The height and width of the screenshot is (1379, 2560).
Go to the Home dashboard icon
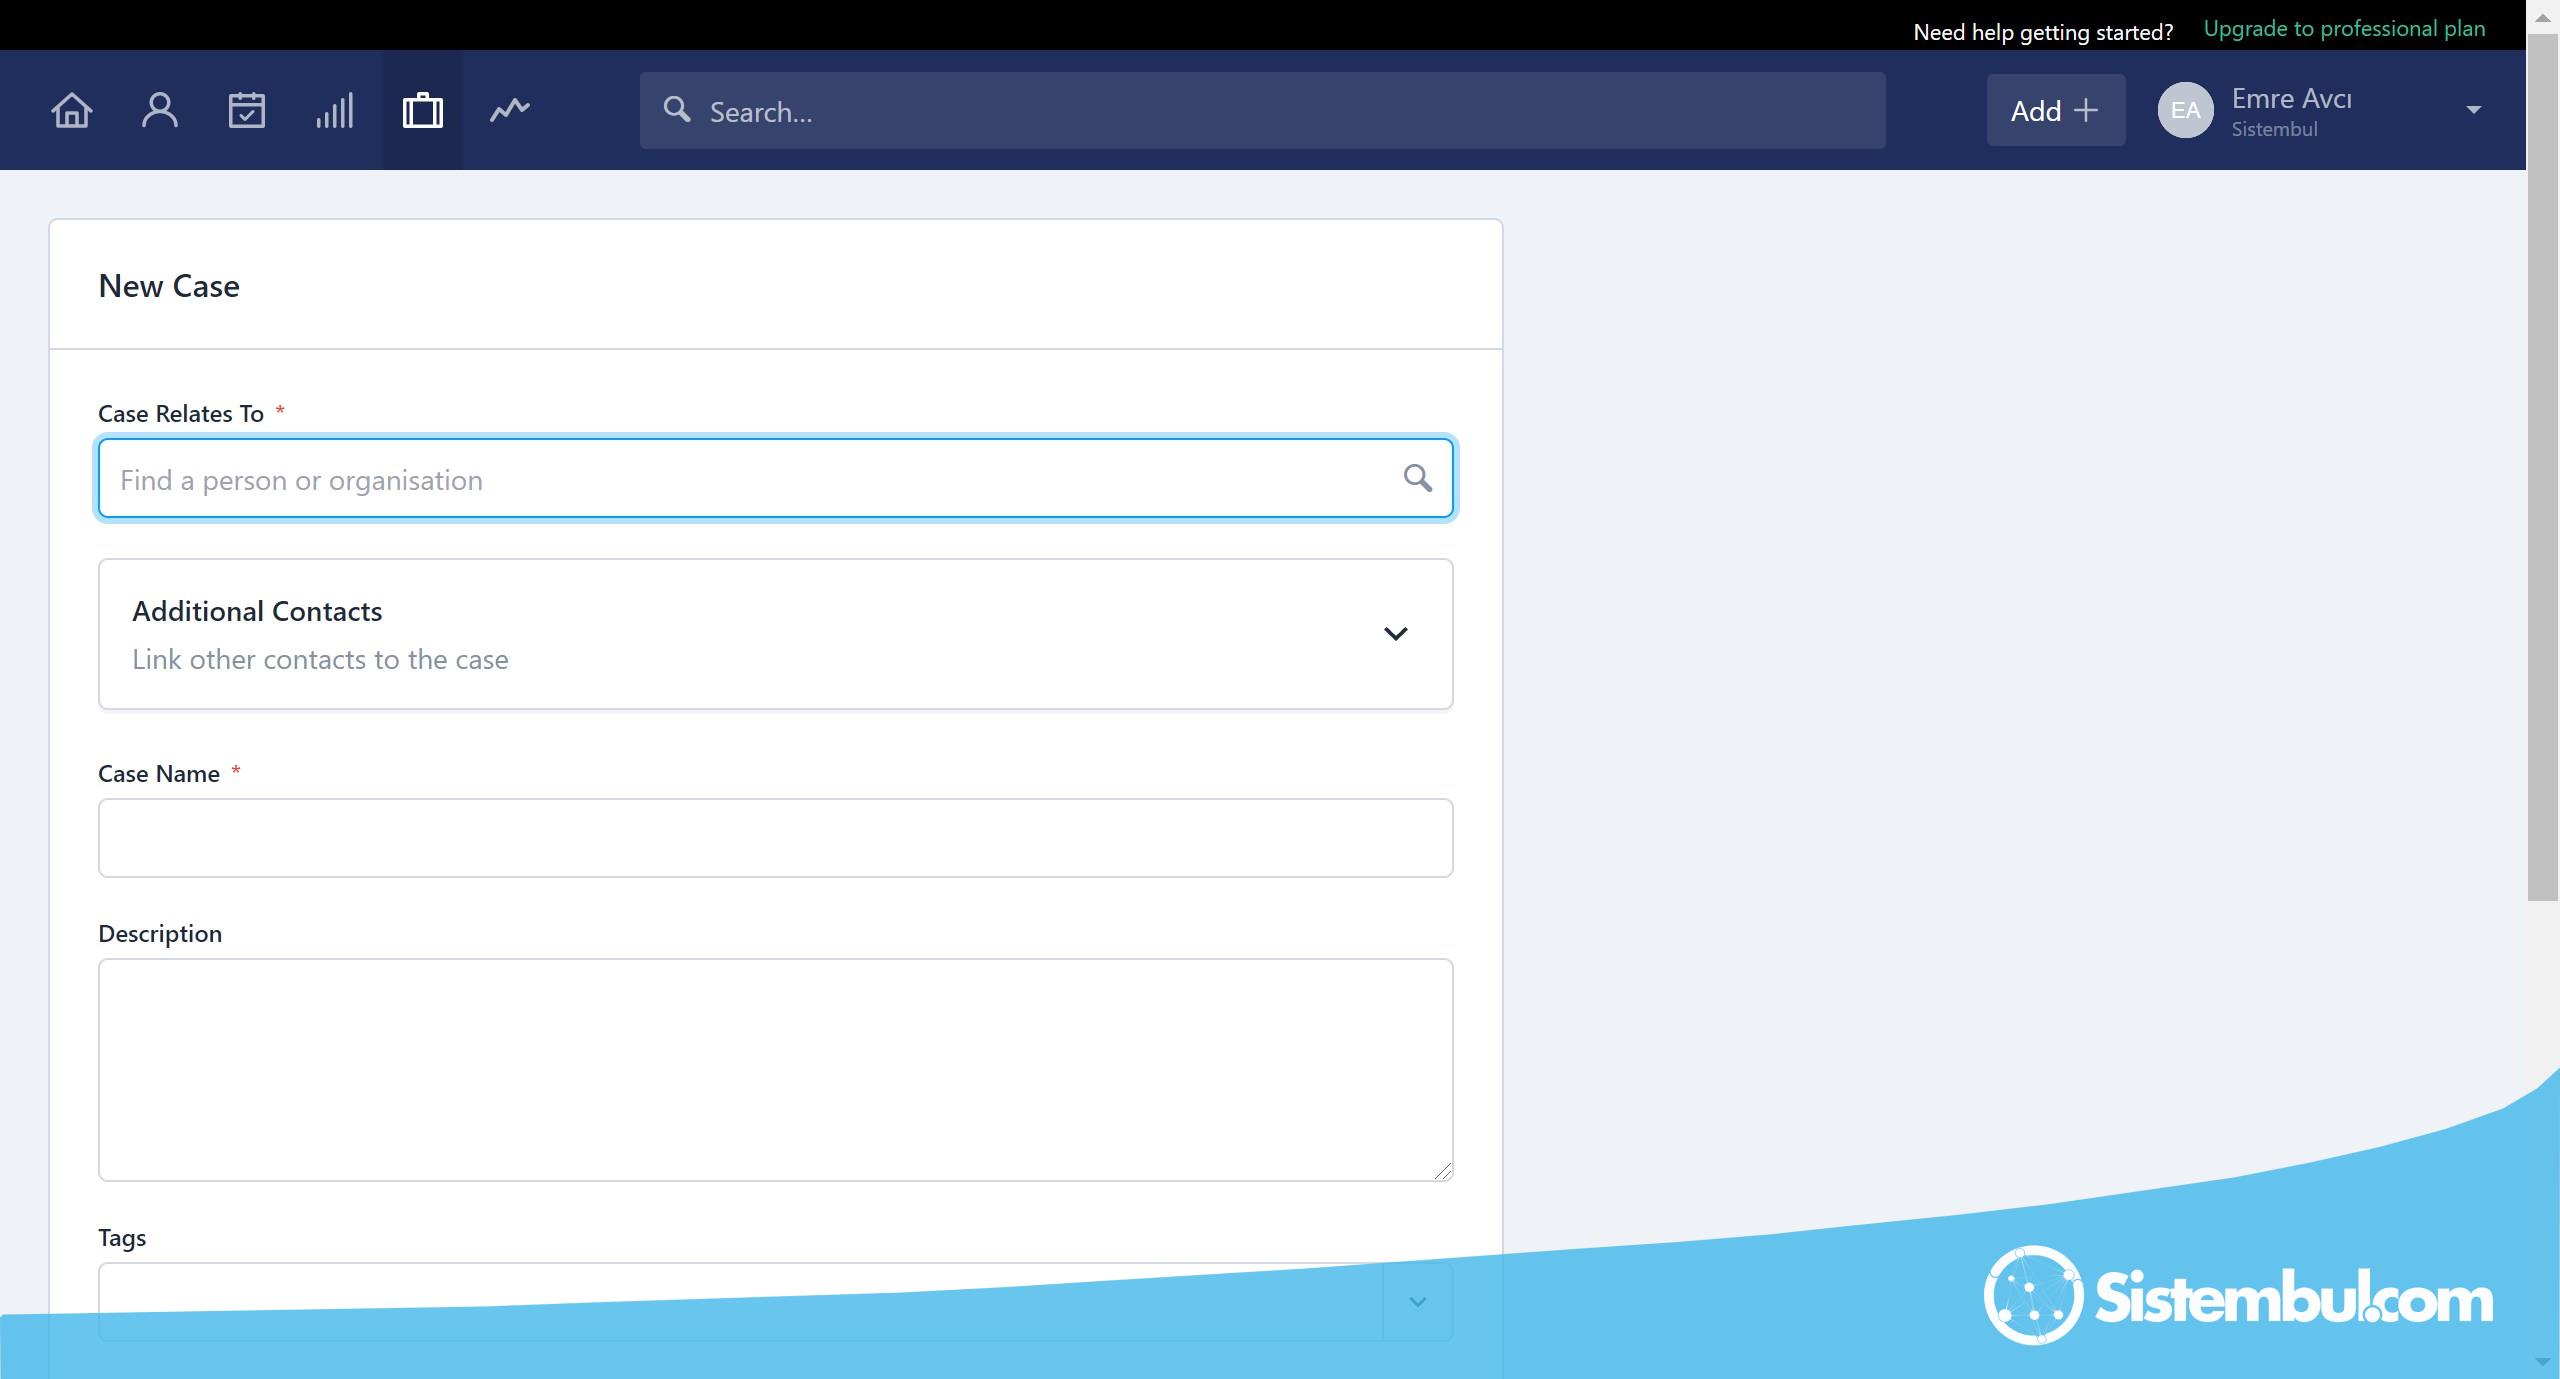72,110
